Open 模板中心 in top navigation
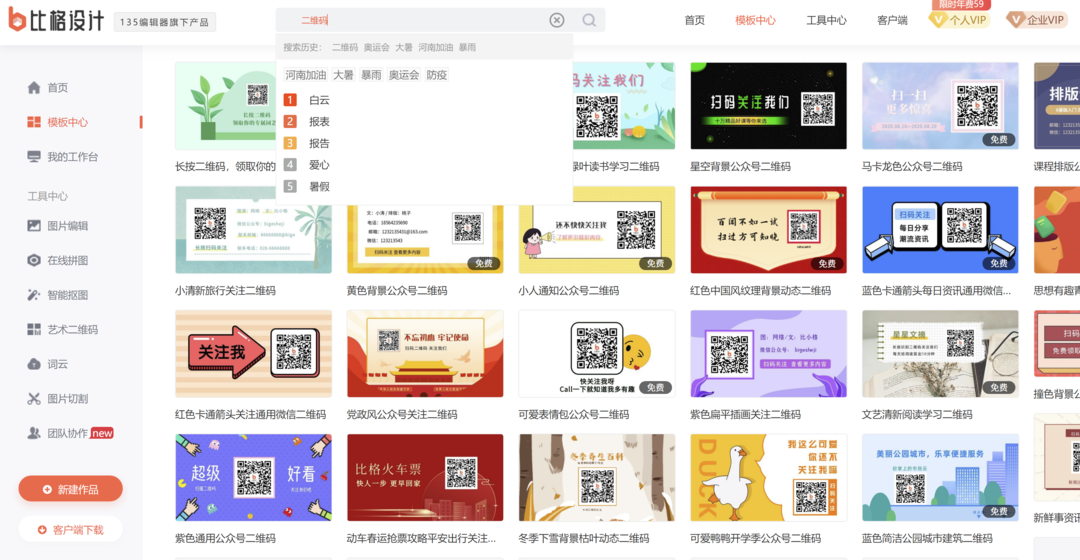The height and width of the screenshot is (560, 1080). tap(755, 20)
